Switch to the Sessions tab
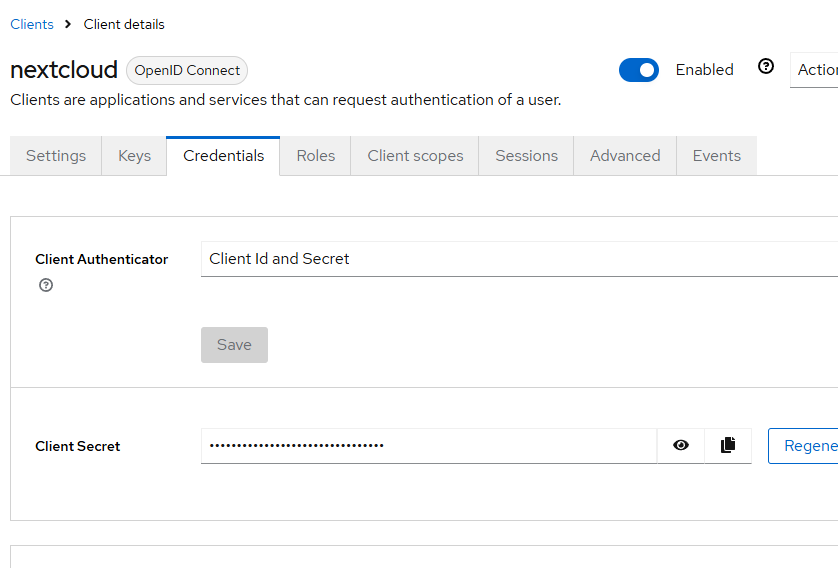Screen dimensions: 838x568 pos(526,156)
